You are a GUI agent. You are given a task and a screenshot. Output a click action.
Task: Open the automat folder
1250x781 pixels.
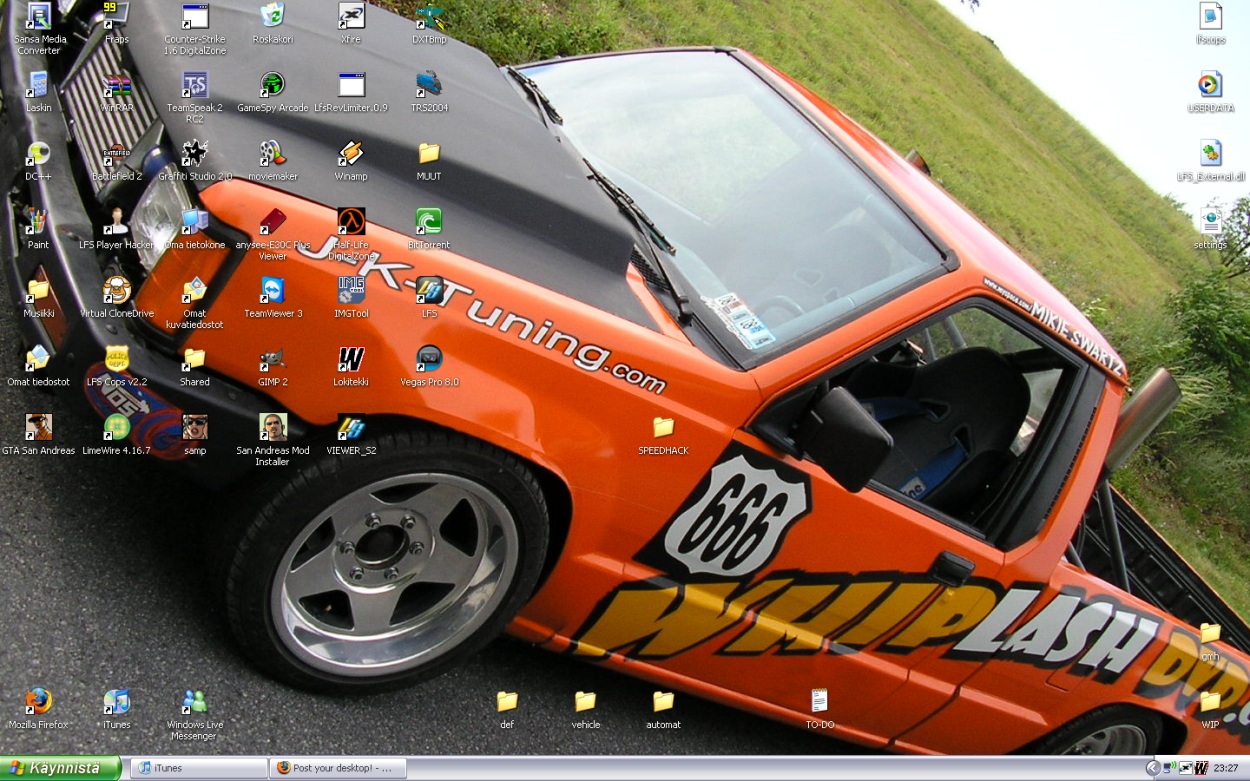[x=663, y=702]
